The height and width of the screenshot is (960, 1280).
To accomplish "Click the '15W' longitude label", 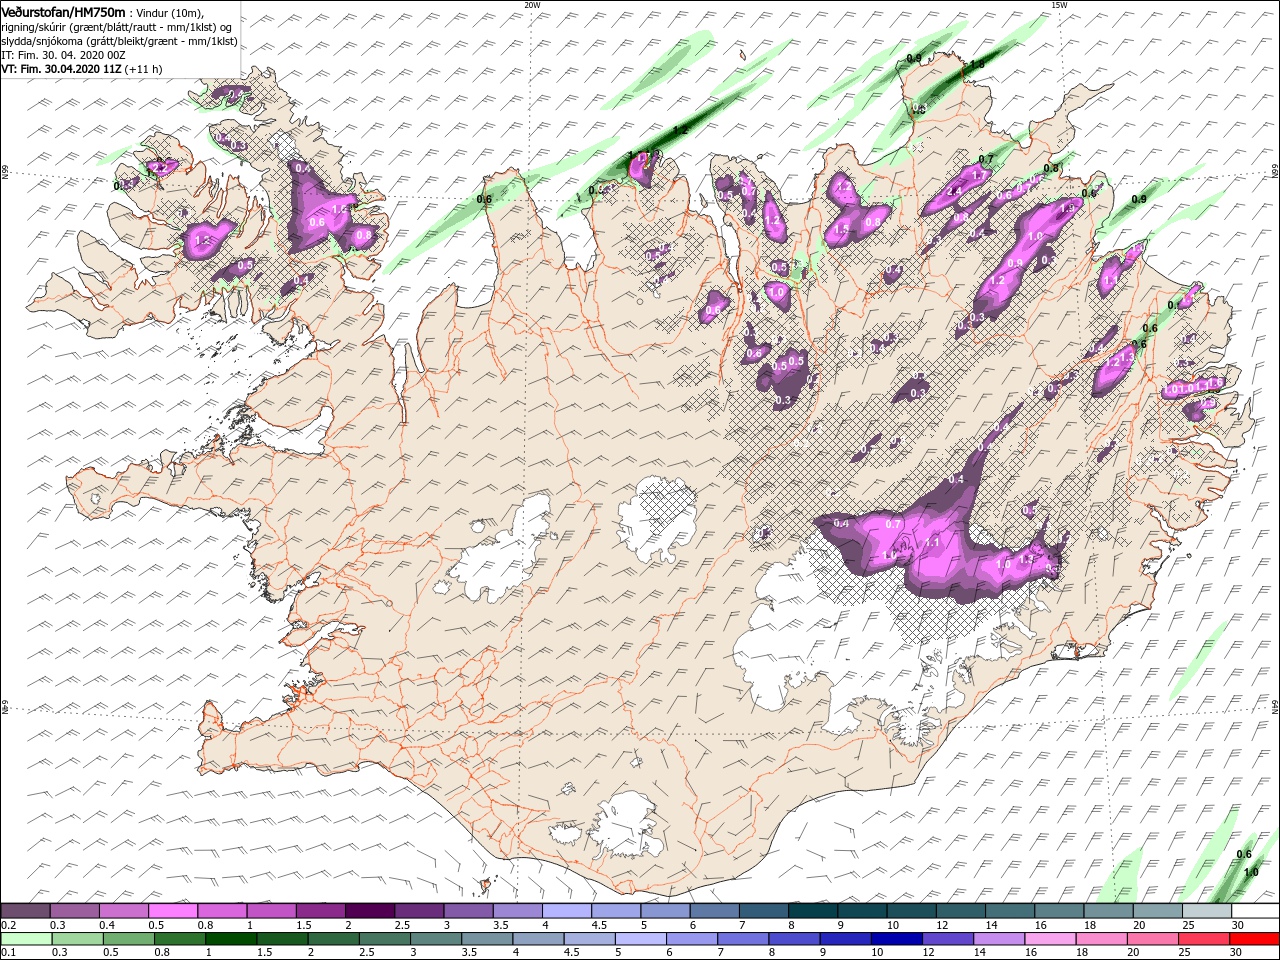I will tap(1059, 5).
